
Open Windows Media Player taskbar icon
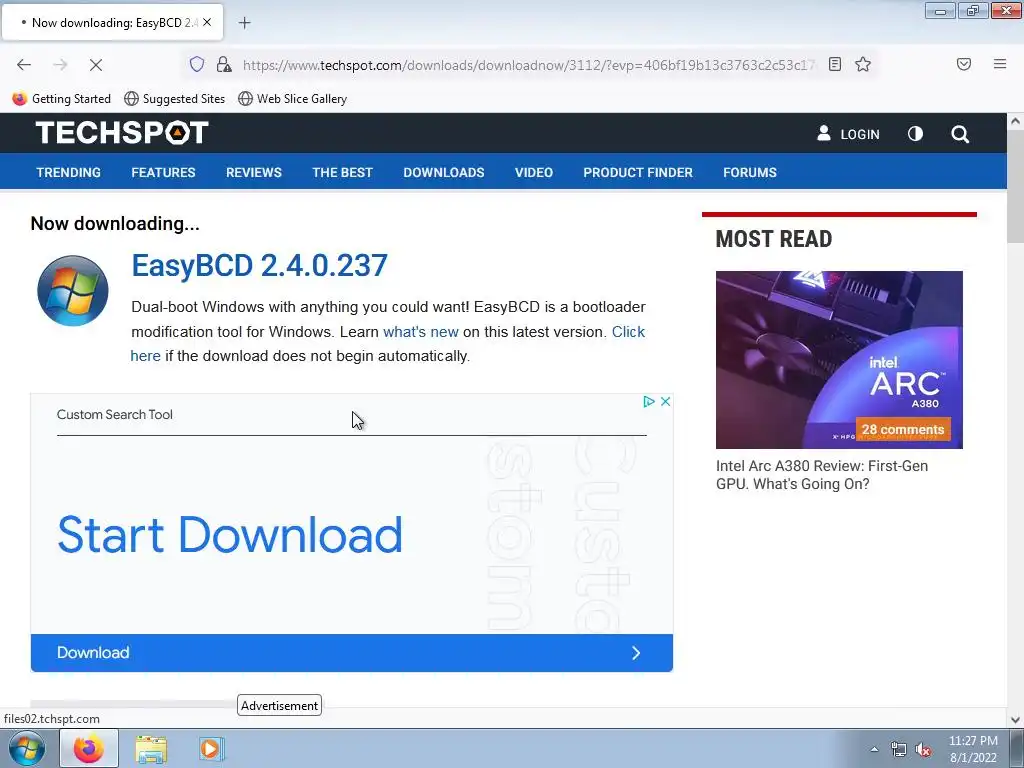211,748
